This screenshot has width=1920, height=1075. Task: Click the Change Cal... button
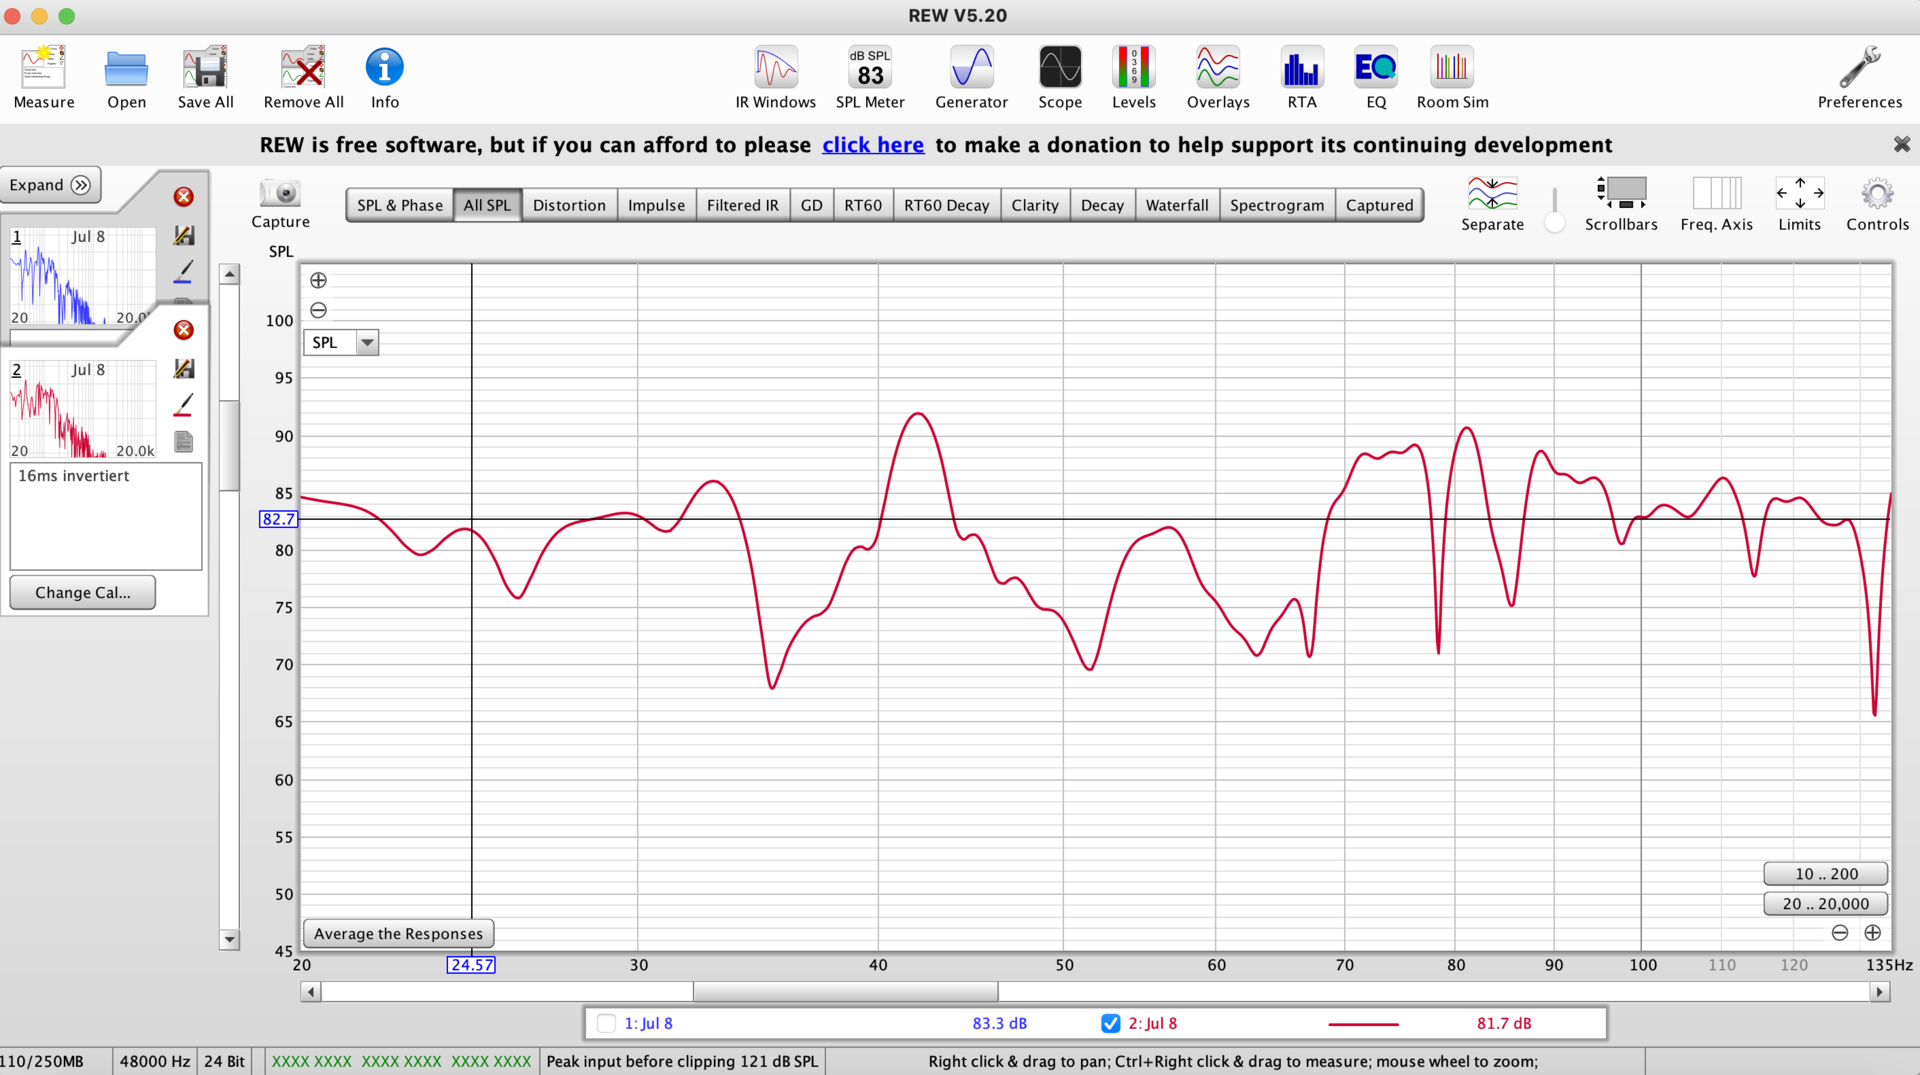click(83, 592)
